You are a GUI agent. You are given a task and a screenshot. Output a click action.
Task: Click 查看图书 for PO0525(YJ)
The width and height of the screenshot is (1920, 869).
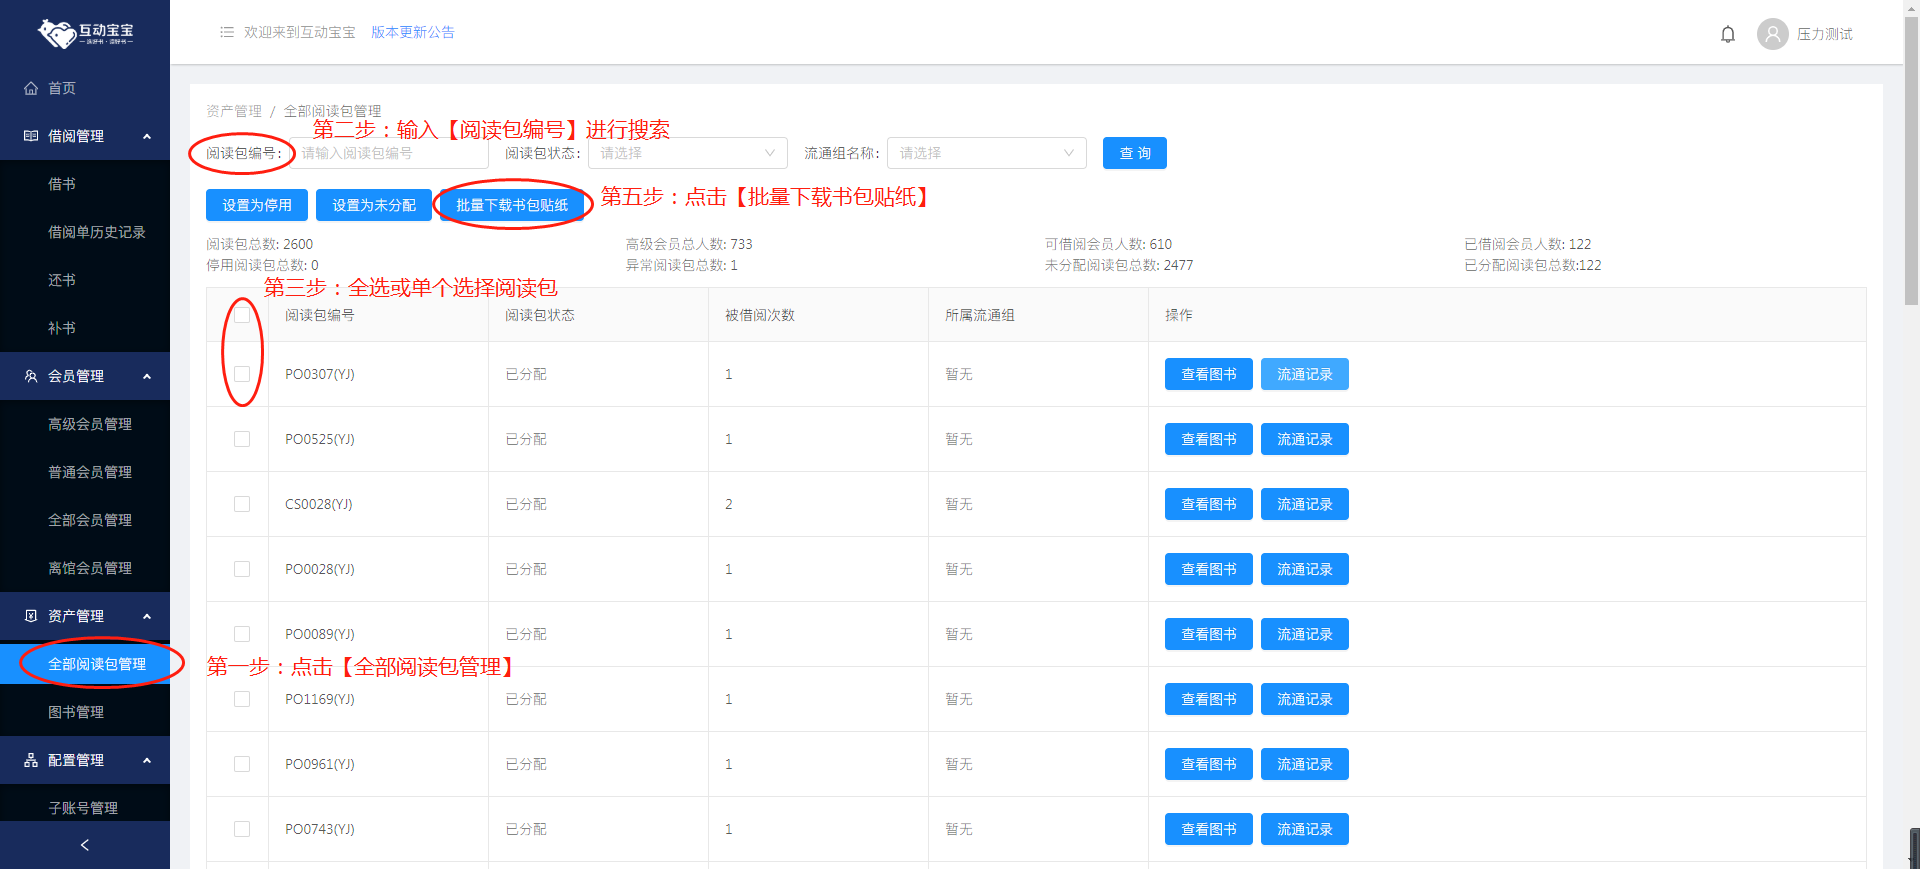coord(1209,439)
